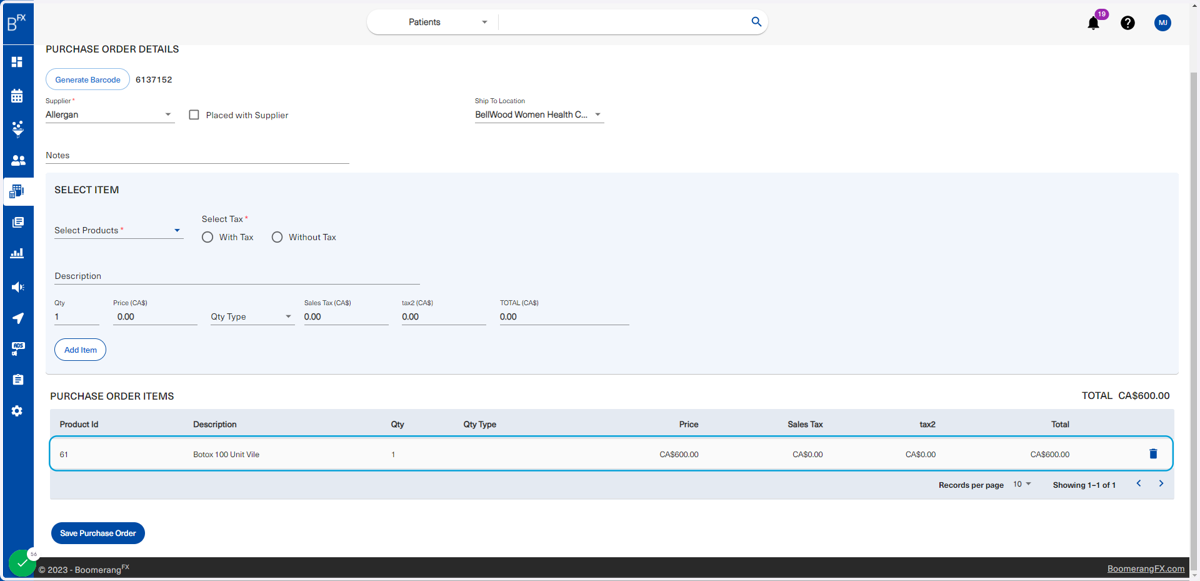
Task: Open the ADS icon in sidebar
Action: click(x=17, y=349)
